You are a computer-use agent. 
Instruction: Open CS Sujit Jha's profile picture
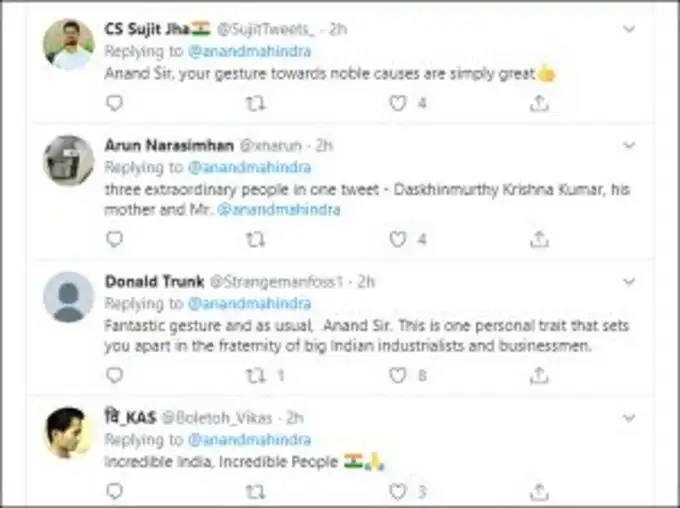coord(69,44)
